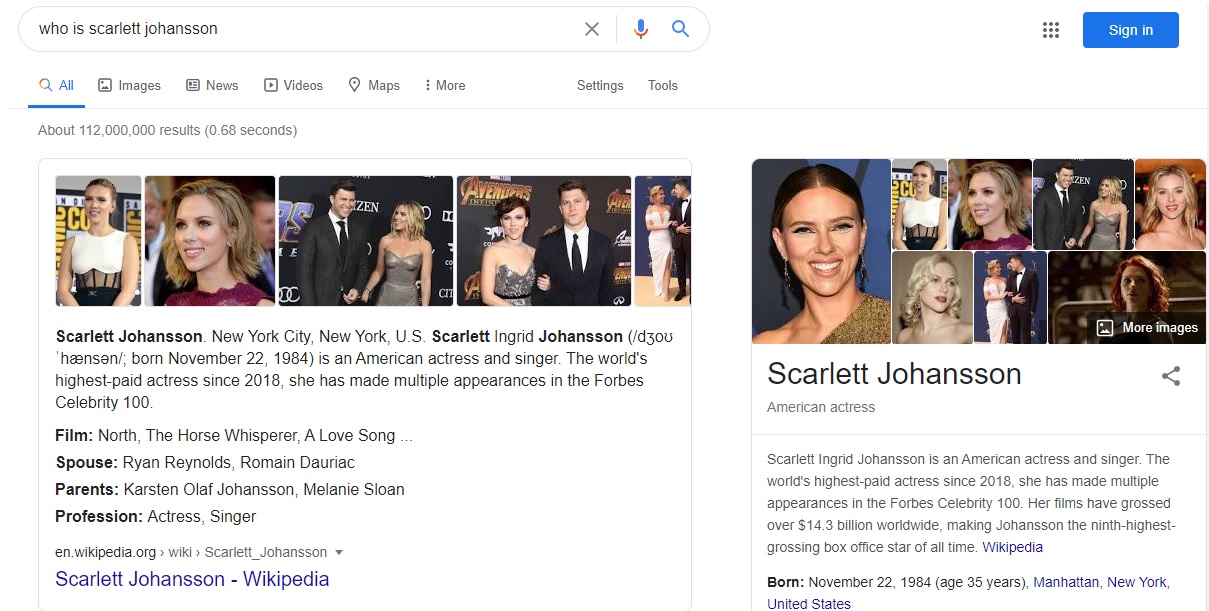Click the 'Spouse:' label in snippet
Screen dimensions: 1209x611
(x=87, y=462)
